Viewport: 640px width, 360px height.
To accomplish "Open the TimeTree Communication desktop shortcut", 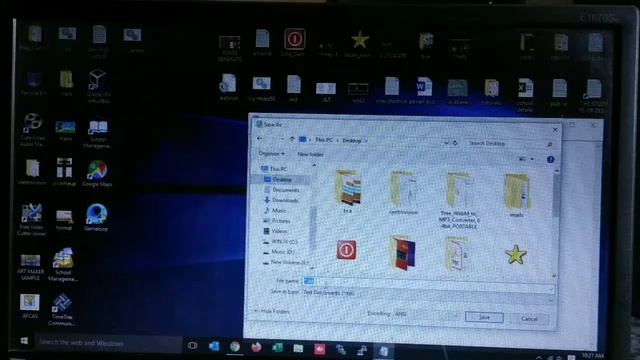I will click(x=61, y=309).
